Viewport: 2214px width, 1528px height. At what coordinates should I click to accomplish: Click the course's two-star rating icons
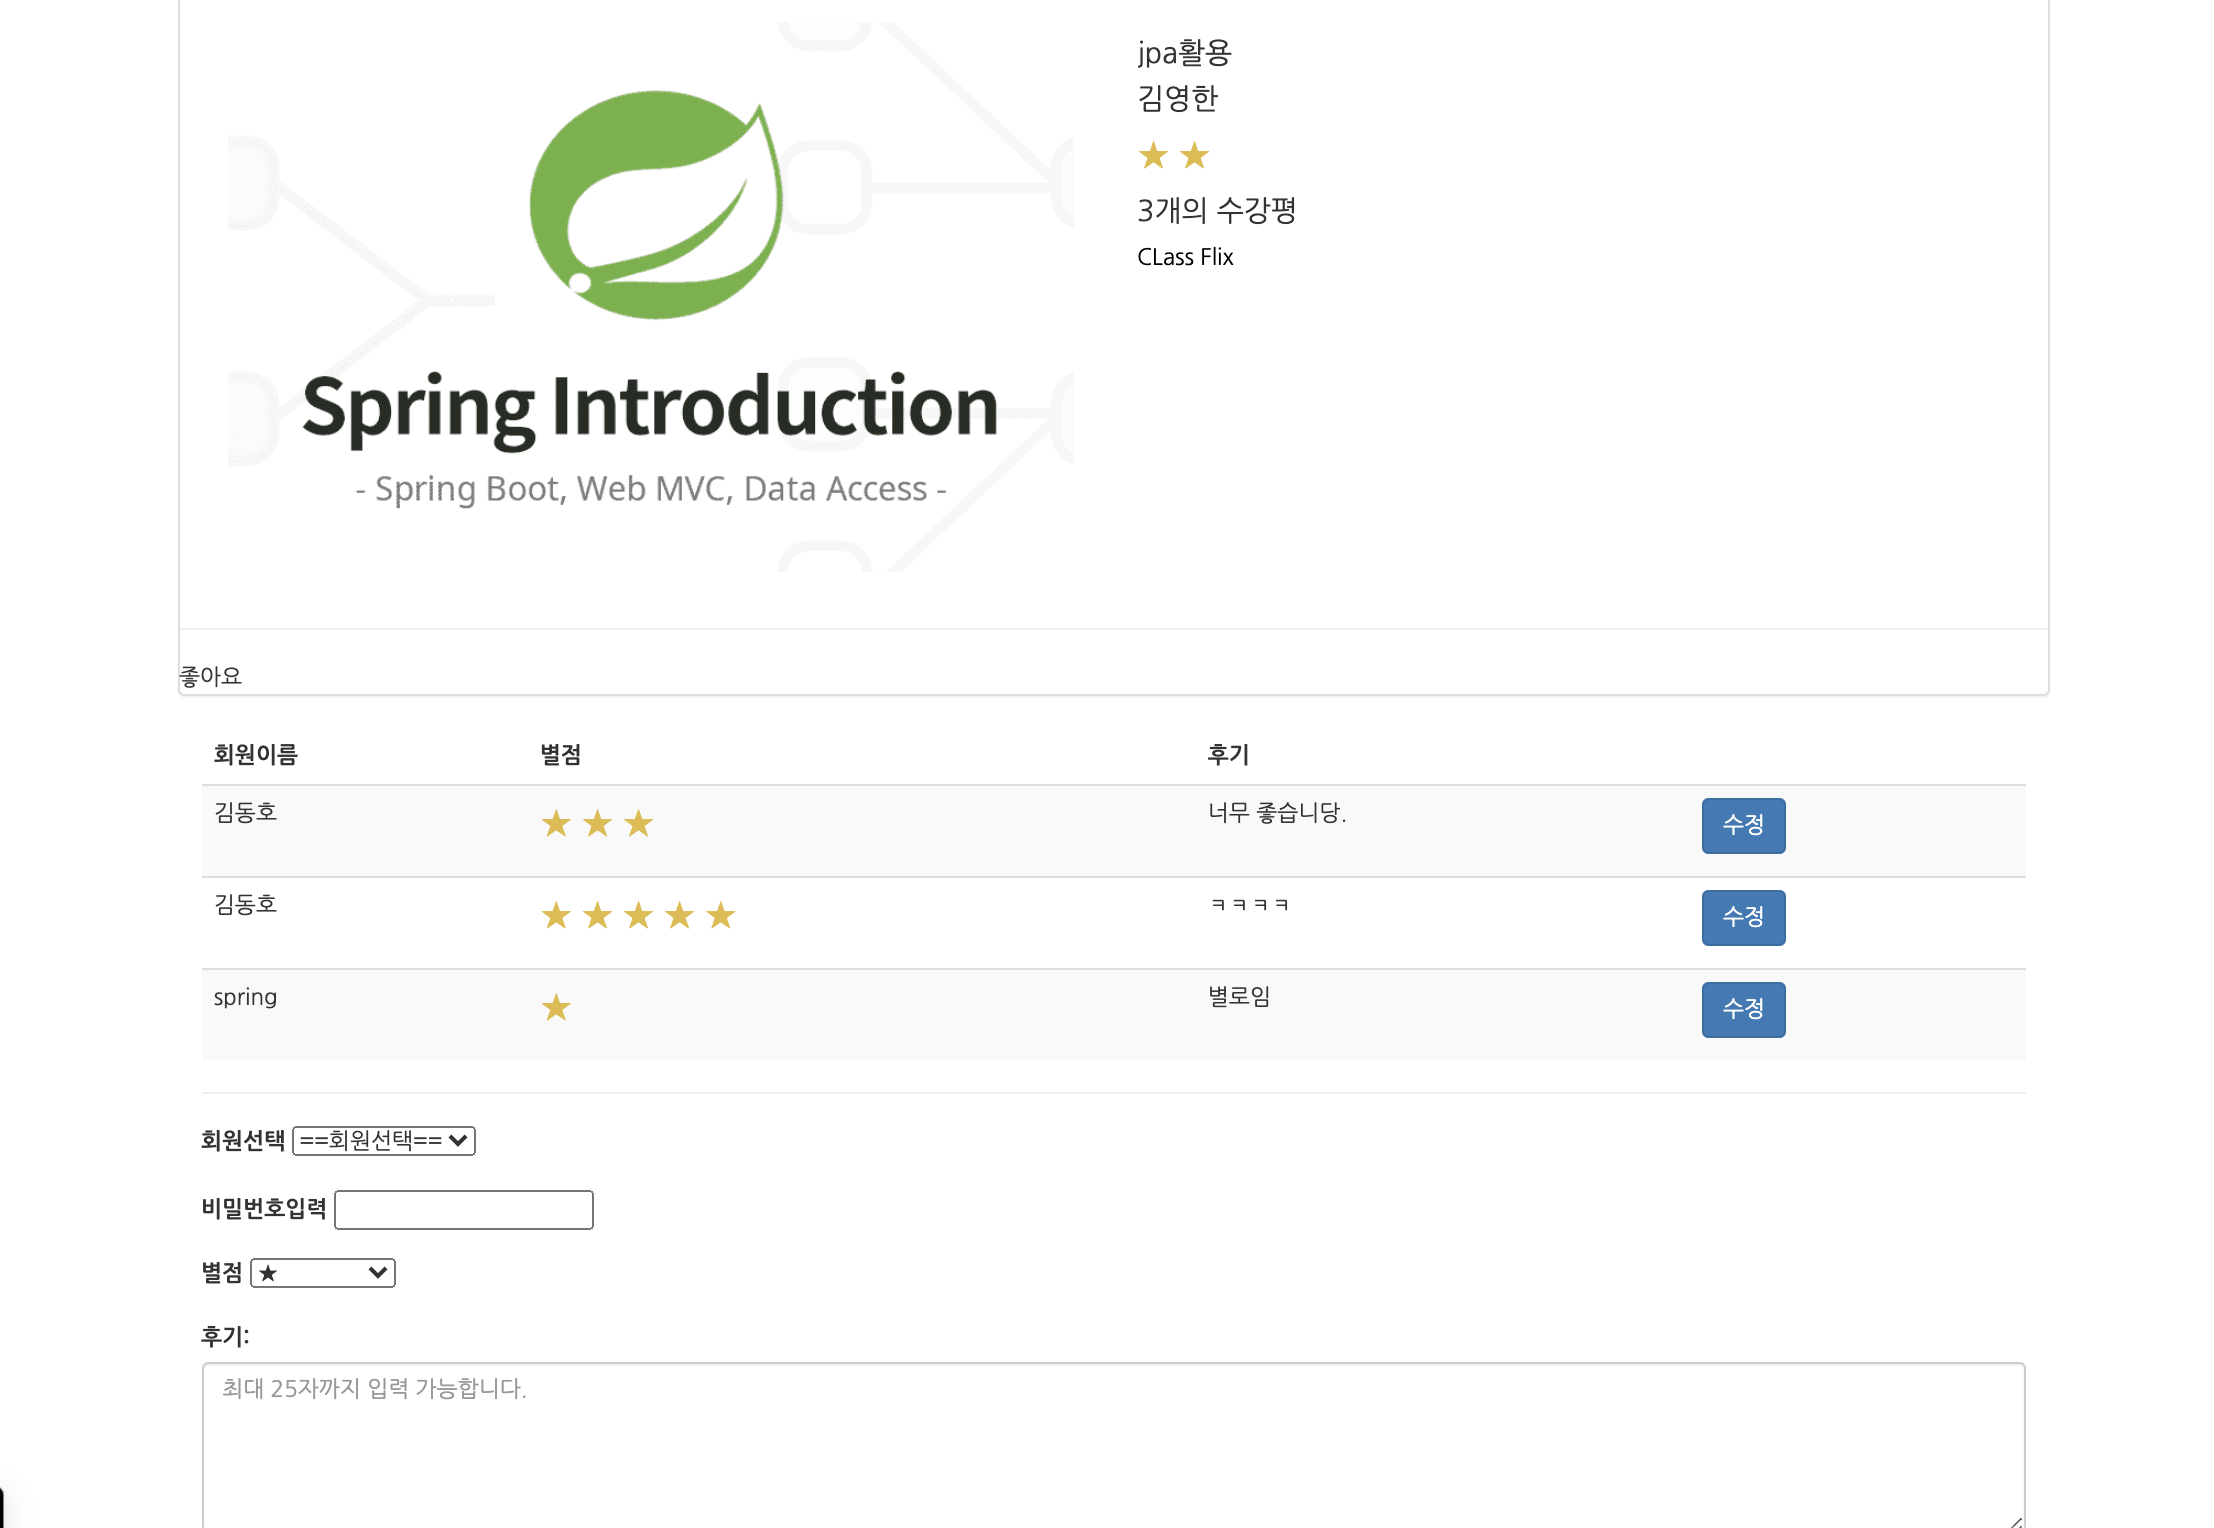[x=1173, y=156]
